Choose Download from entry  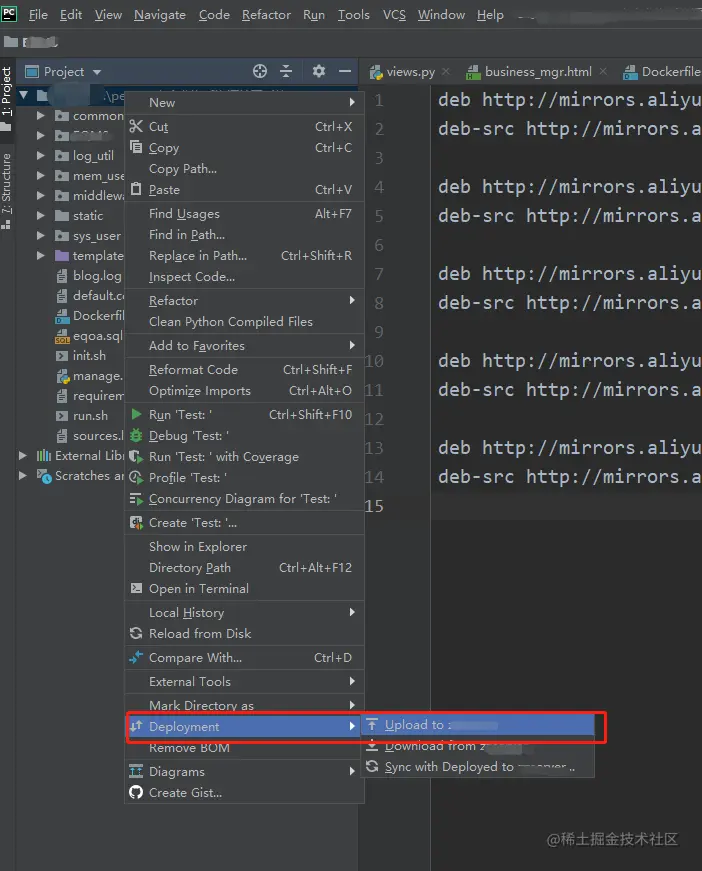point(478,746)
